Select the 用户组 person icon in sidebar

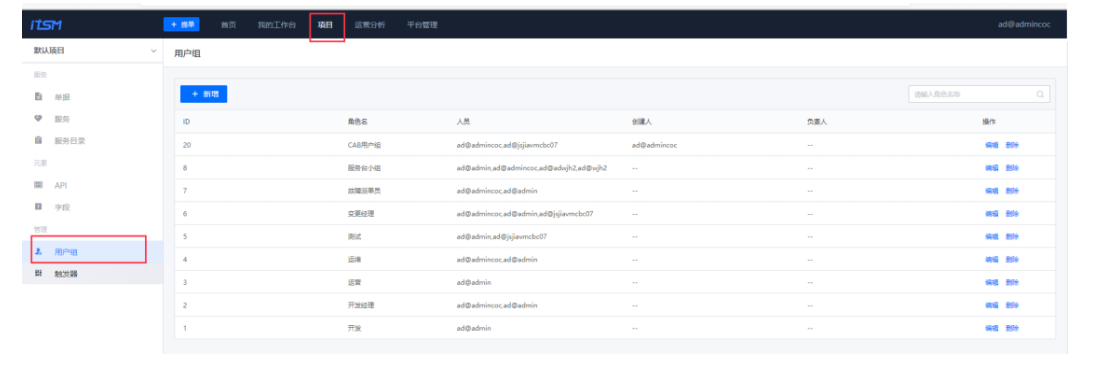(x=39, y=251)
